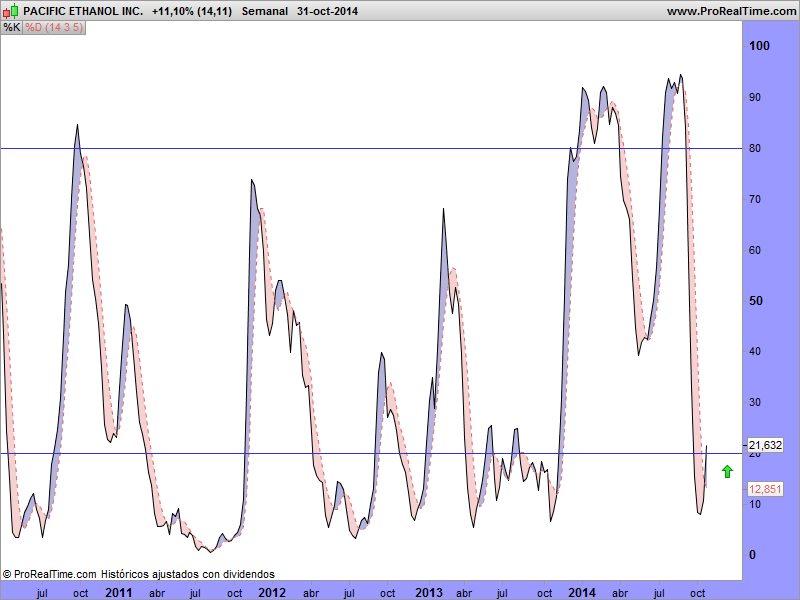Click the 2011 year label on time axis
This screenshot has height=600, width=800.
click(x=118, y=593)
